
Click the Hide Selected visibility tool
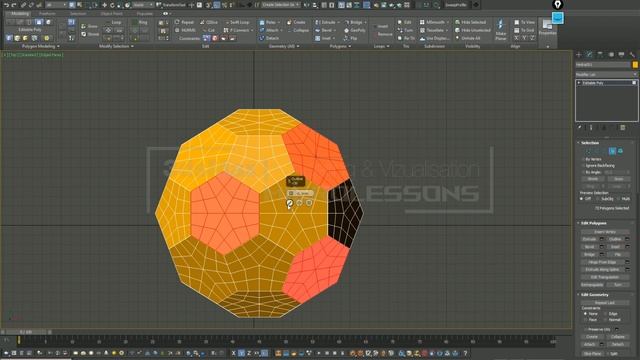tap(470, 22)
